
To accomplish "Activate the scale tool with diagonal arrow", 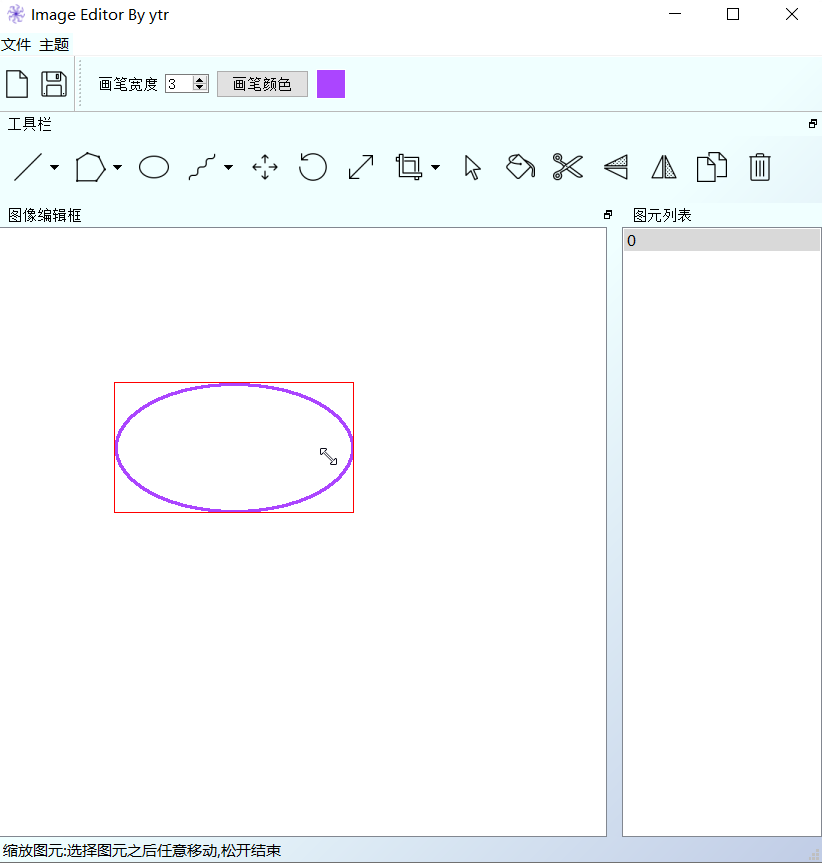I will click(x=361, y=167).
